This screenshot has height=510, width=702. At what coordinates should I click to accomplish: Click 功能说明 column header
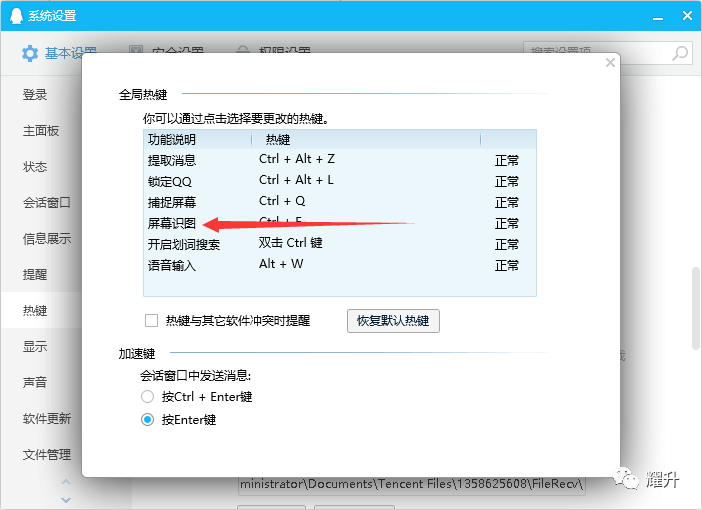(197, 140)
